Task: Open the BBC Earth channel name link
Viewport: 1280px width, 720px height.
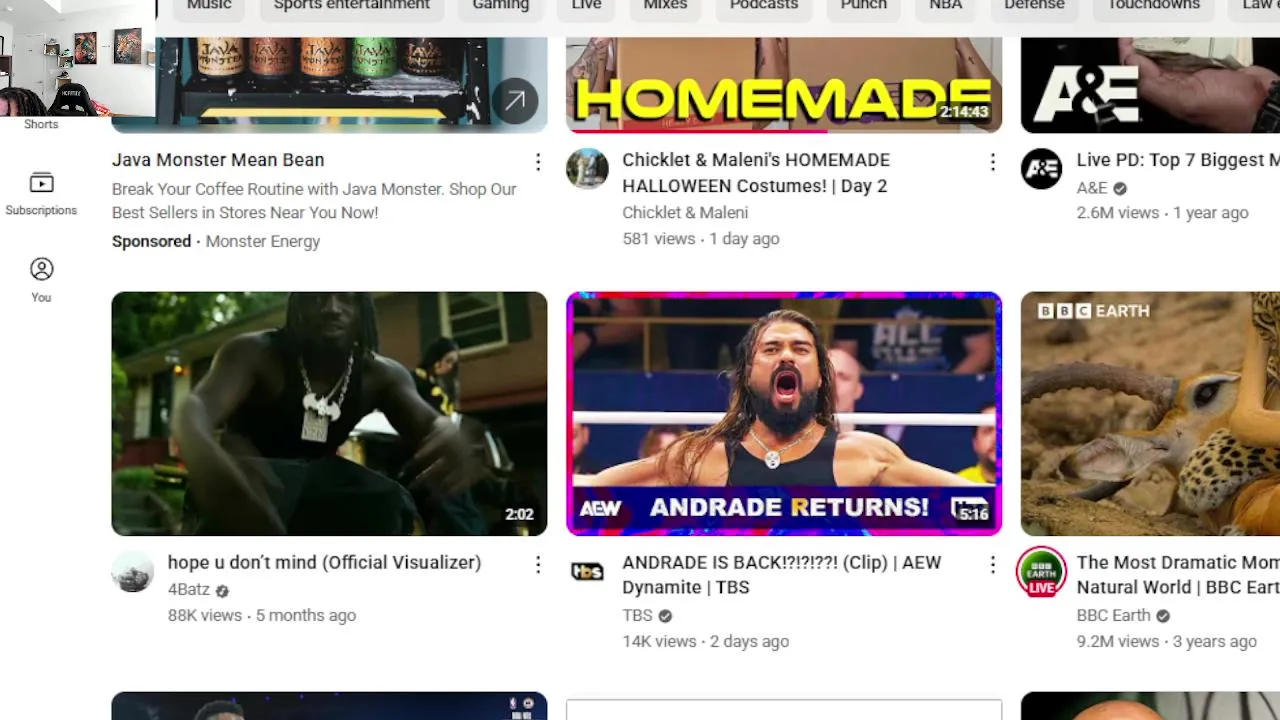Action: [1113, 616]
